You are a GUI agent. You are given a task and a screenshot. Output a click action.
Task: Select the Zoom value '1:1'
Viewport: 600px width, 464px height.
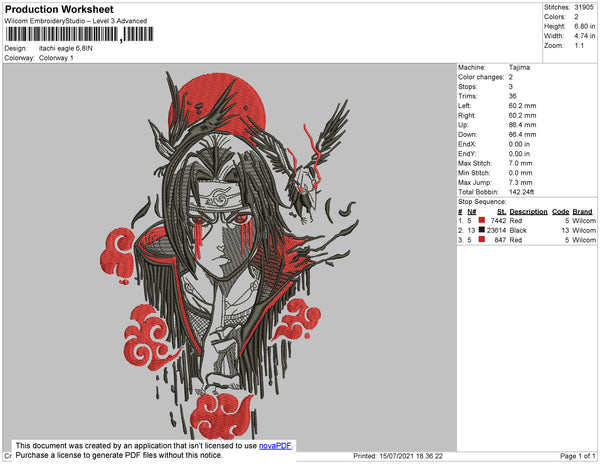pos(579,46)
